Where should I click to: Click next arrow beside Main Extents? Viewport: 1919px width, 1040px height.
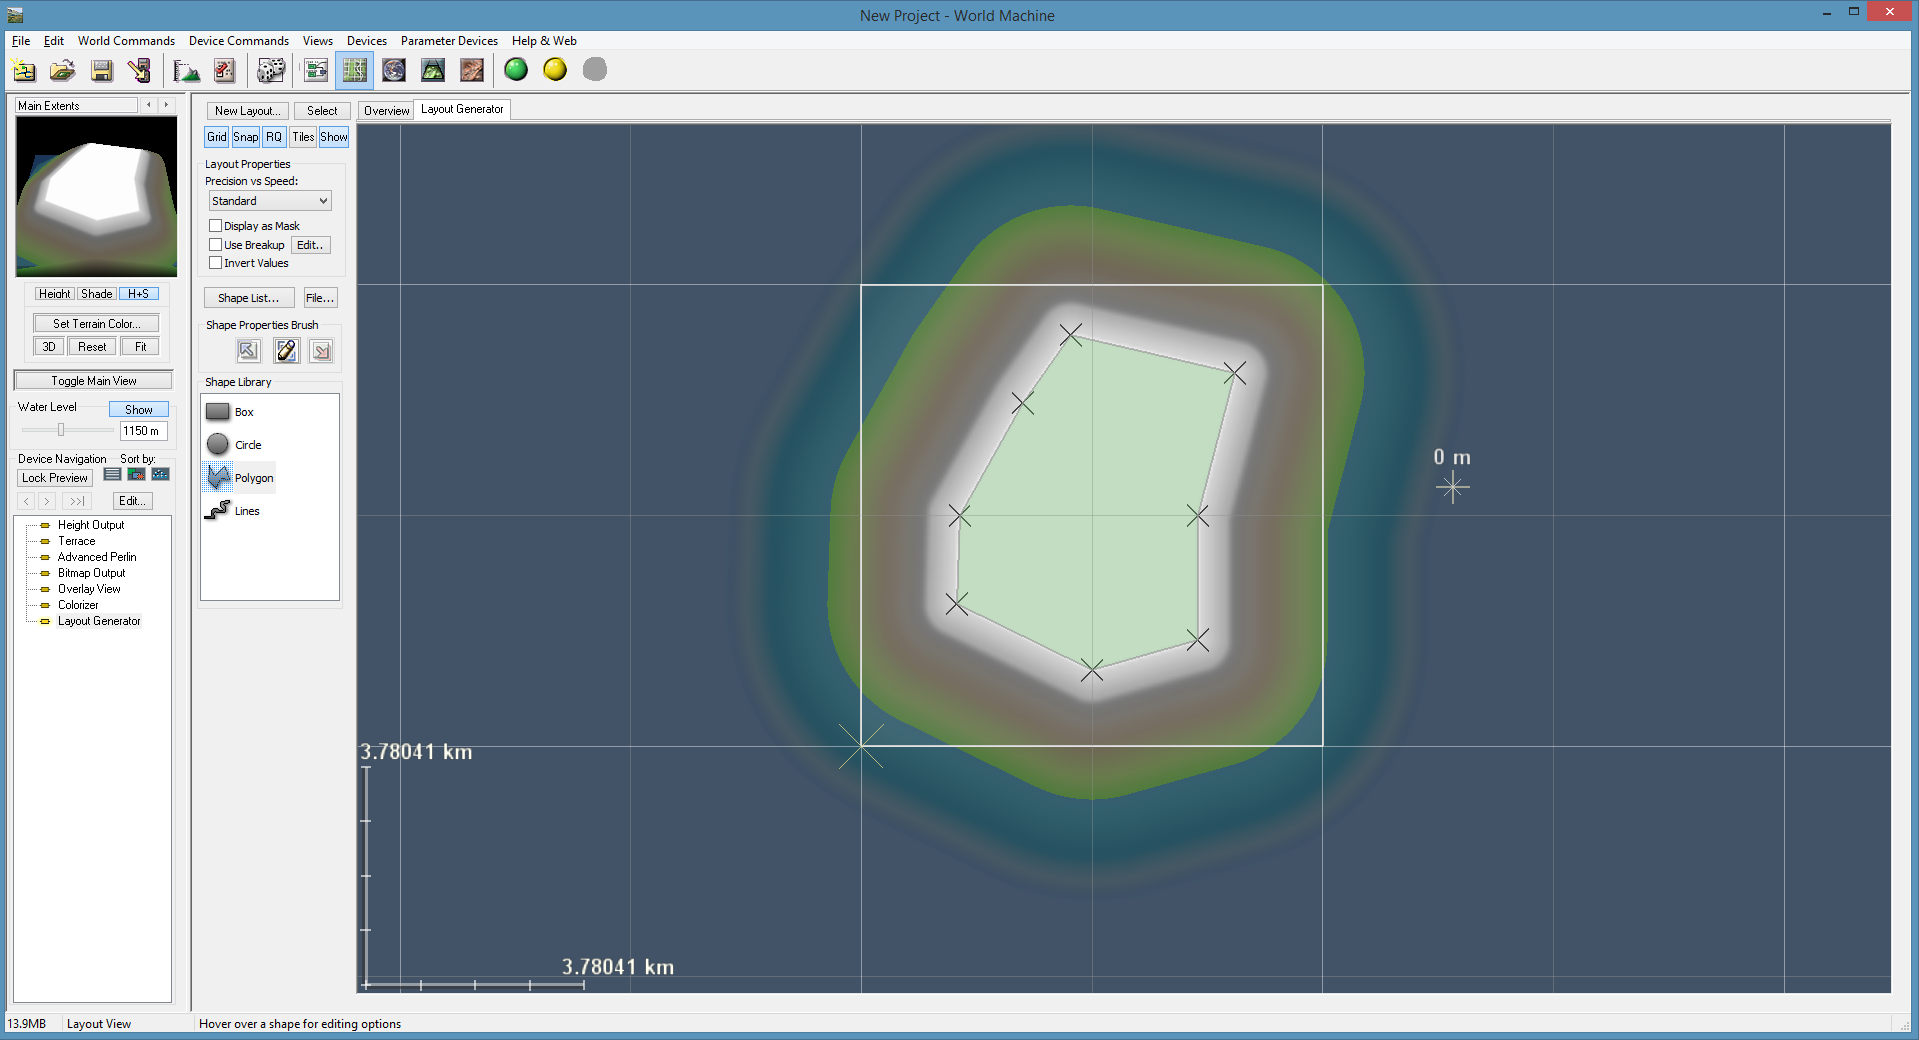point(166,105)
